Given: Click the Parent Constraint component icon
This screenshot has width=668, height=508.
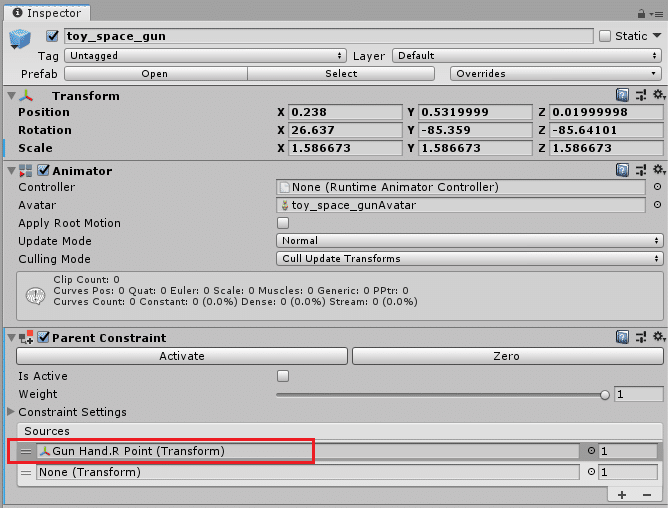Looking at the screenshot, I should coord(26,338).
